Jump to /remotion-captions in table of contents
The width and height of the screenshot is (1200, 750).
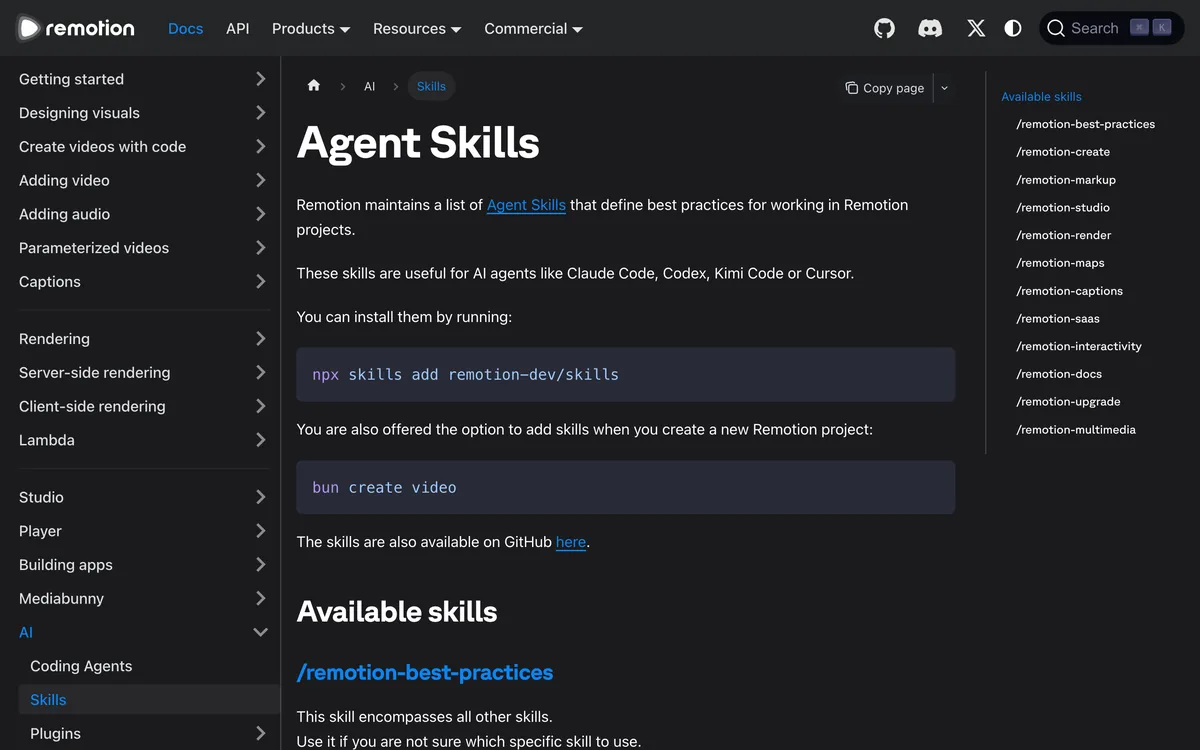[x=1069, y=291]
